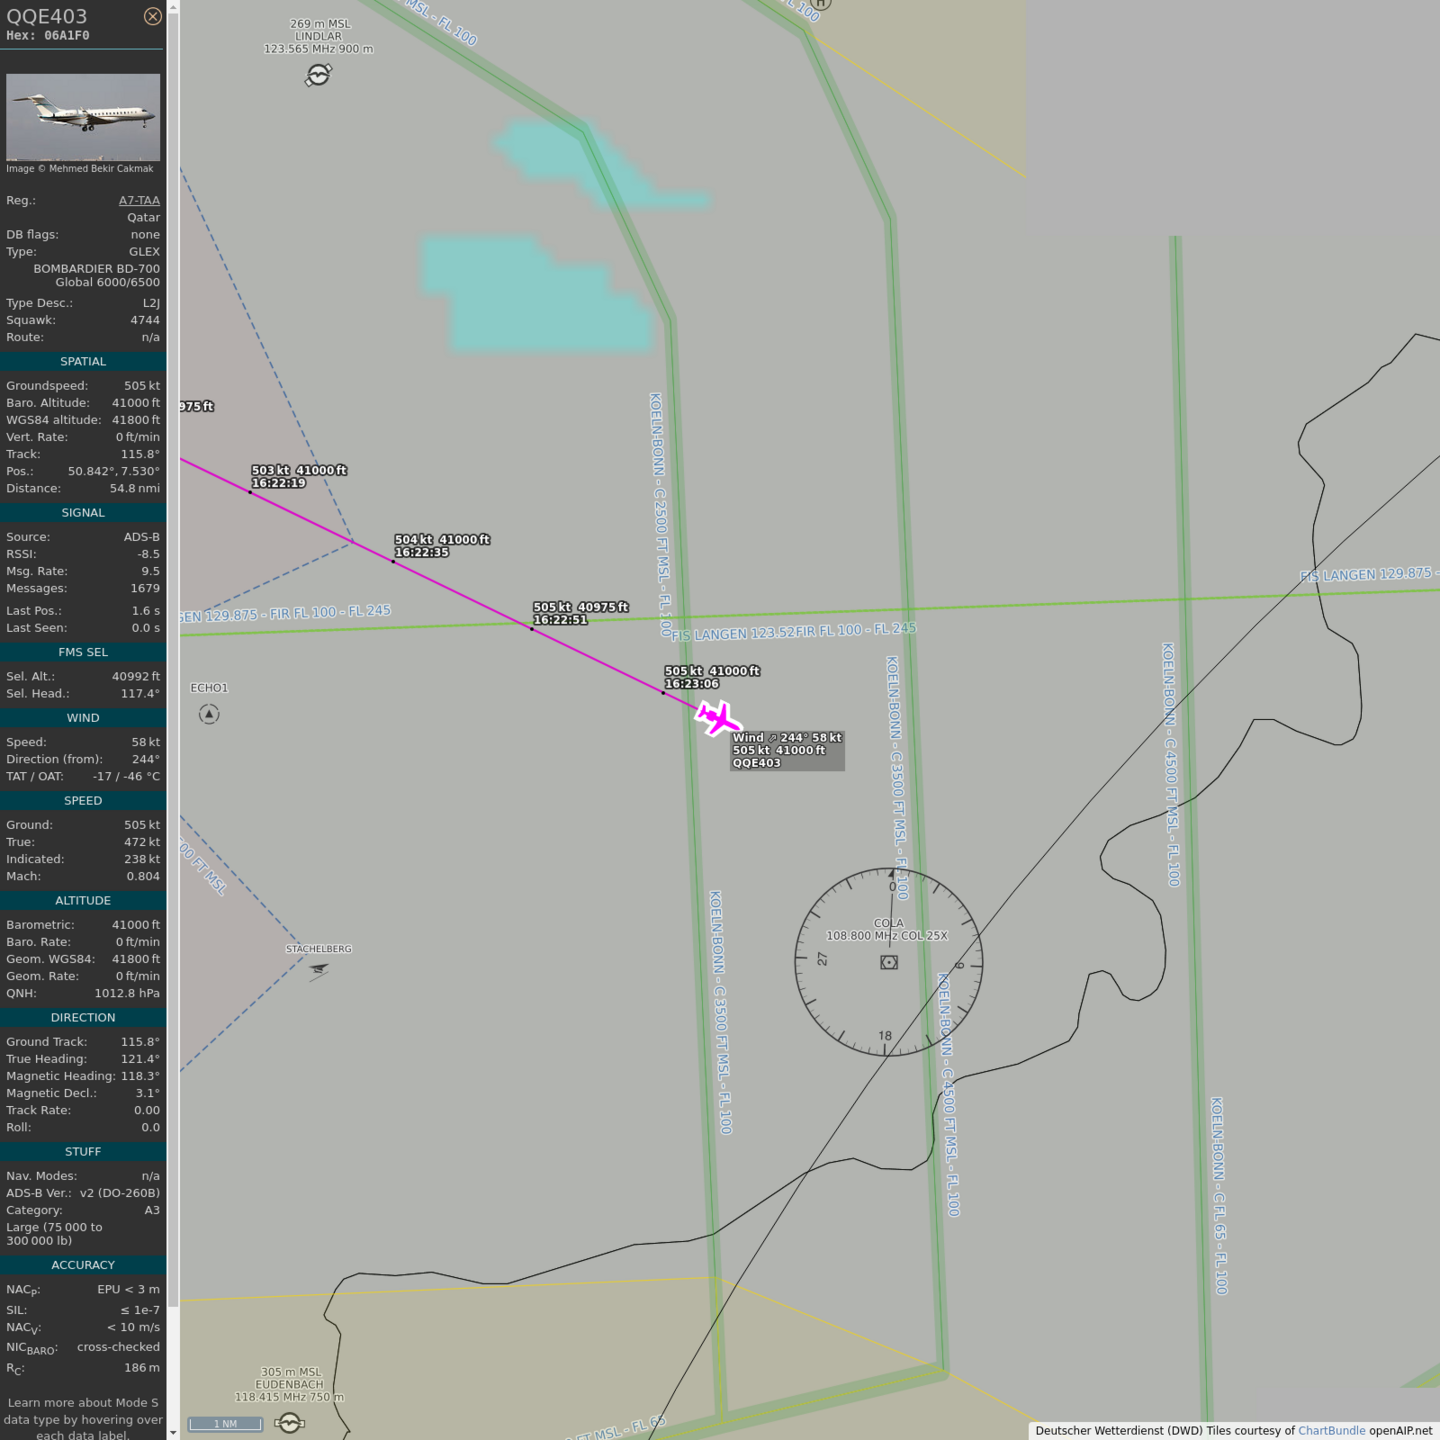Screen dimensions: 1440x1440
Task: Click the ALTITUDE section header
Action: tap(83, 901)
